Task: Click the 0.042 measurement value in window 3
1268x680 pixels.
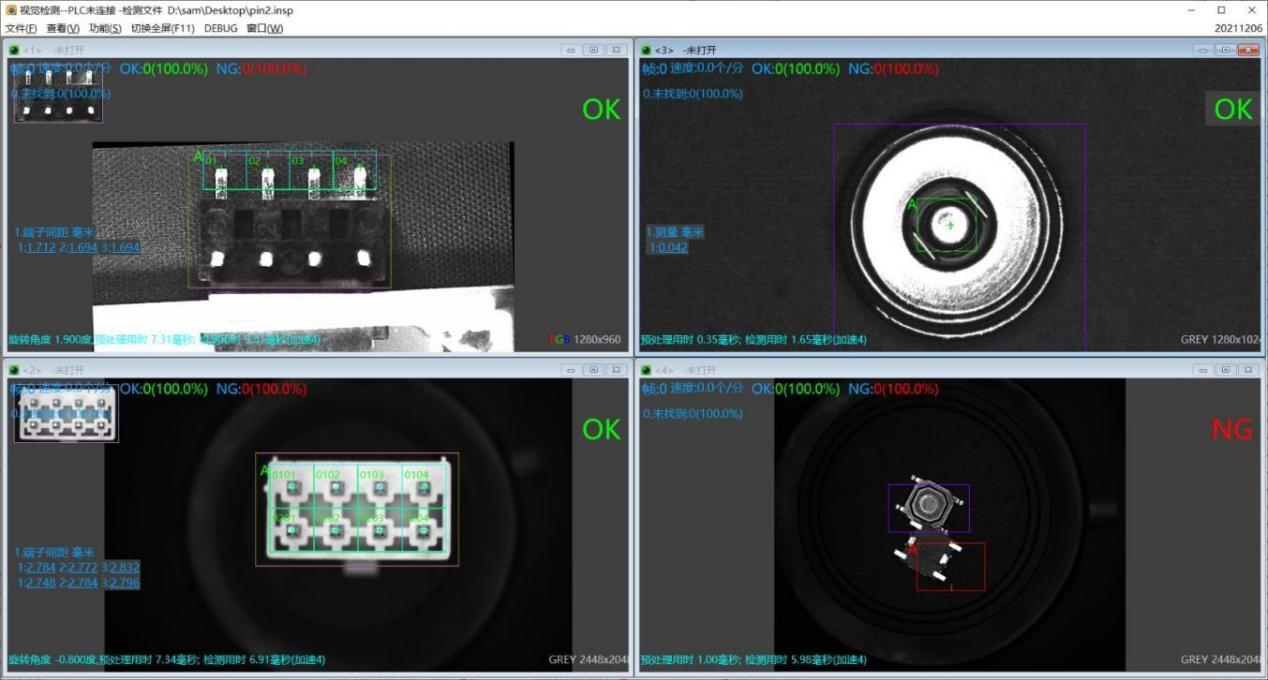Action: pyautogui.click(x=671, y=248)
